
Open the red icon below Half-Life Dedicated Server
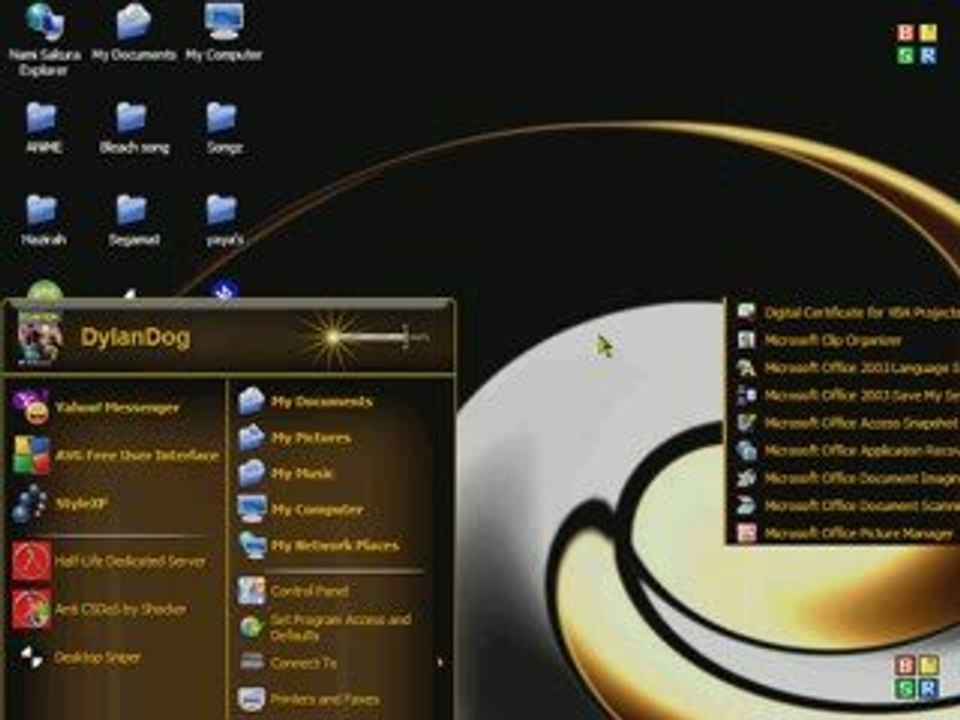pos(31,609)
